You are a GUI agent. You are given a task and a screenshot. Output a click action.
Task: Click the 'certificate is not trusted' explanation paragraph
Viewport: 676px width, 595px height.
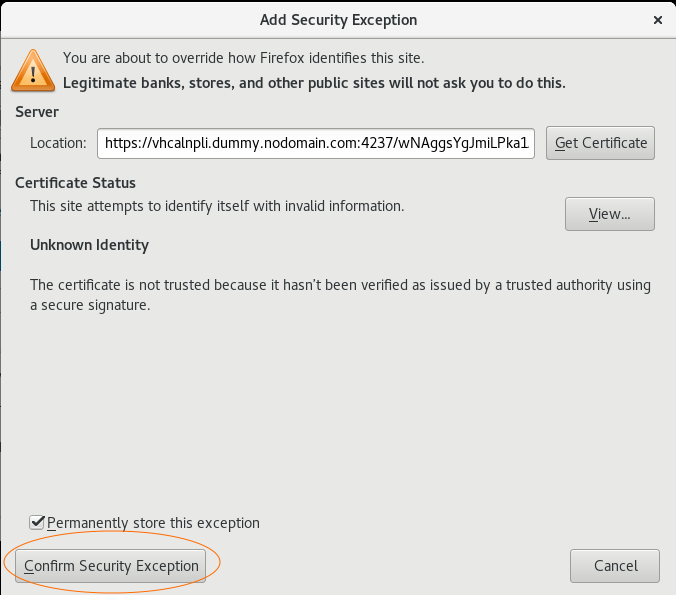pos(340,295)
